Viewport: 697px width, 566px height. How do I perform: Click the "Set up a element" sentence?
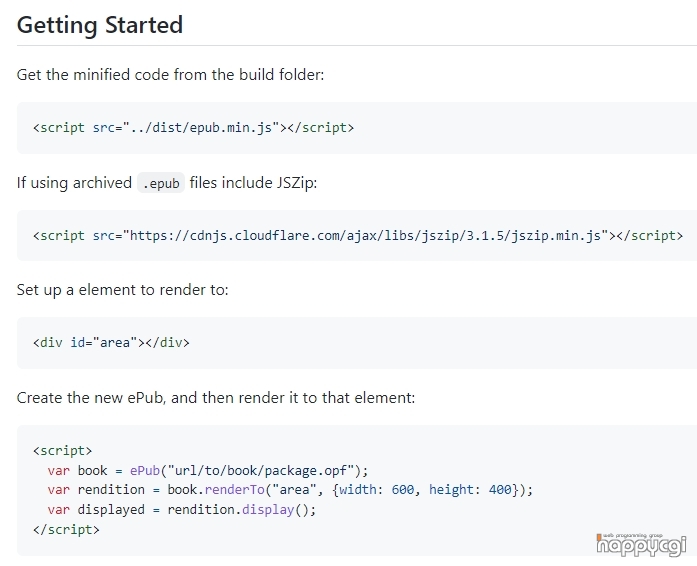point(123,290)
